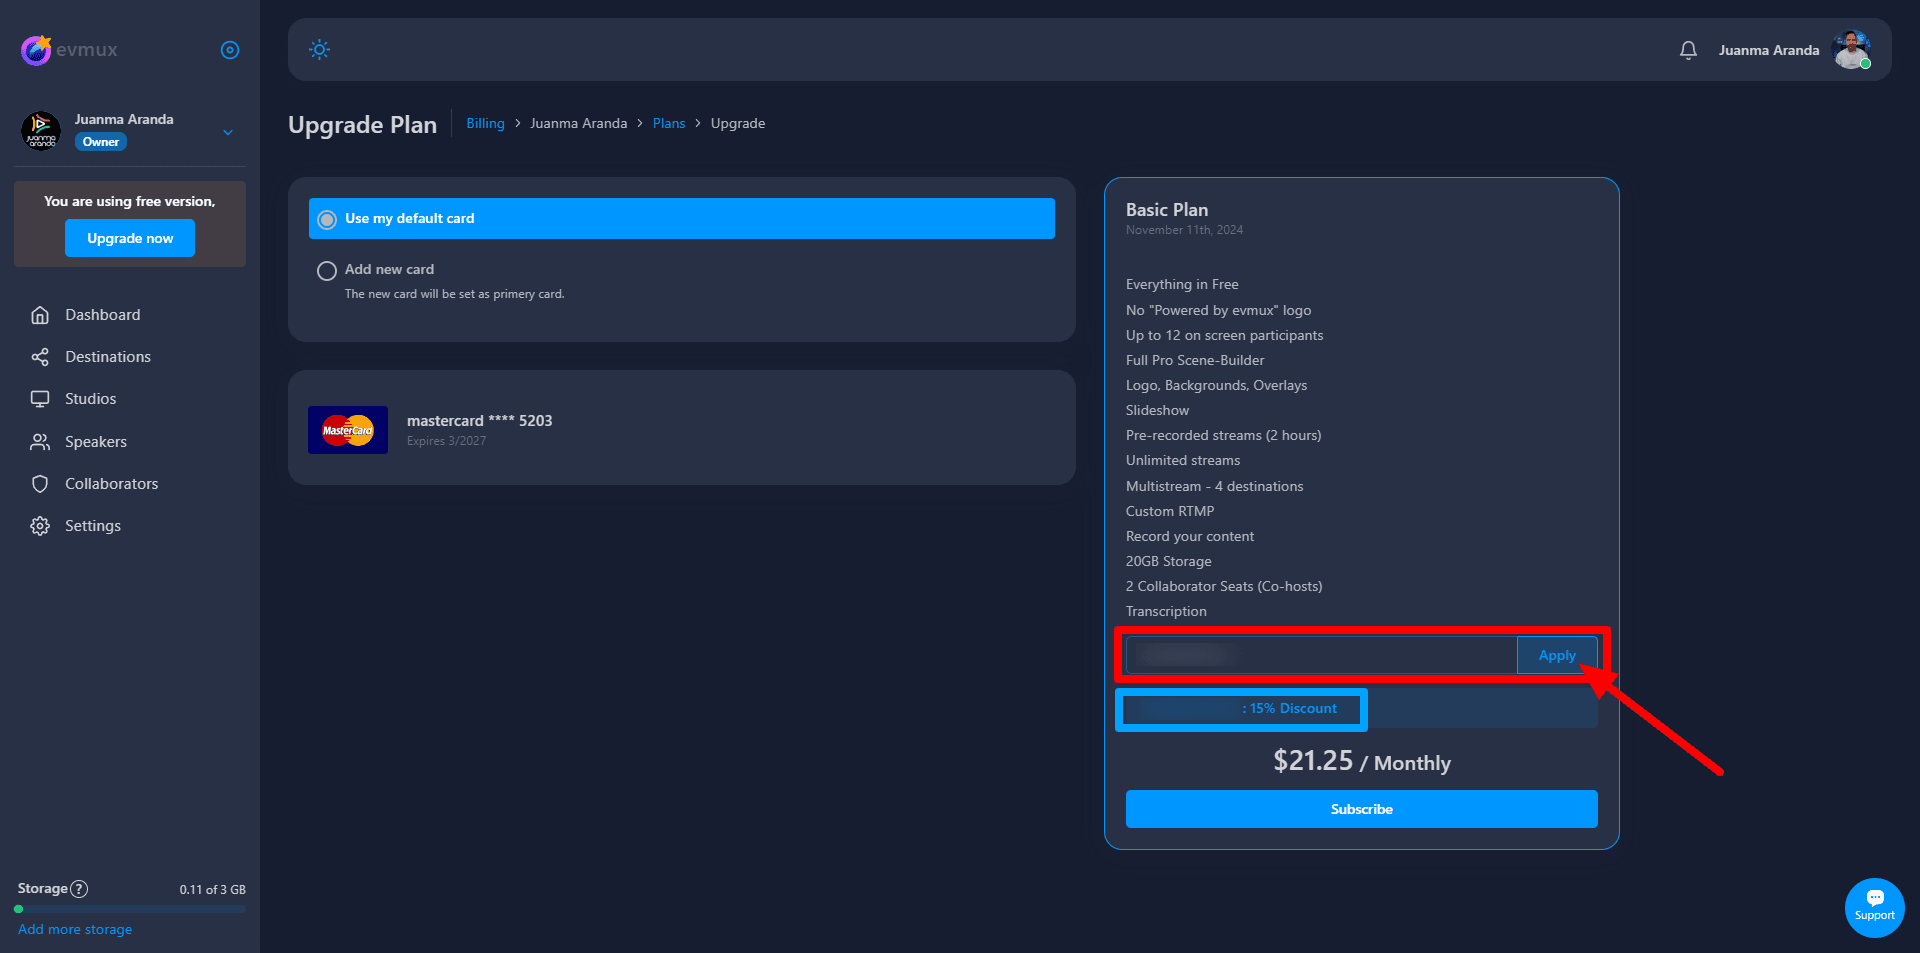Click the MasterCard logo thumbnail
This screenshot has width=1920, height=953.
pos(348,430)
